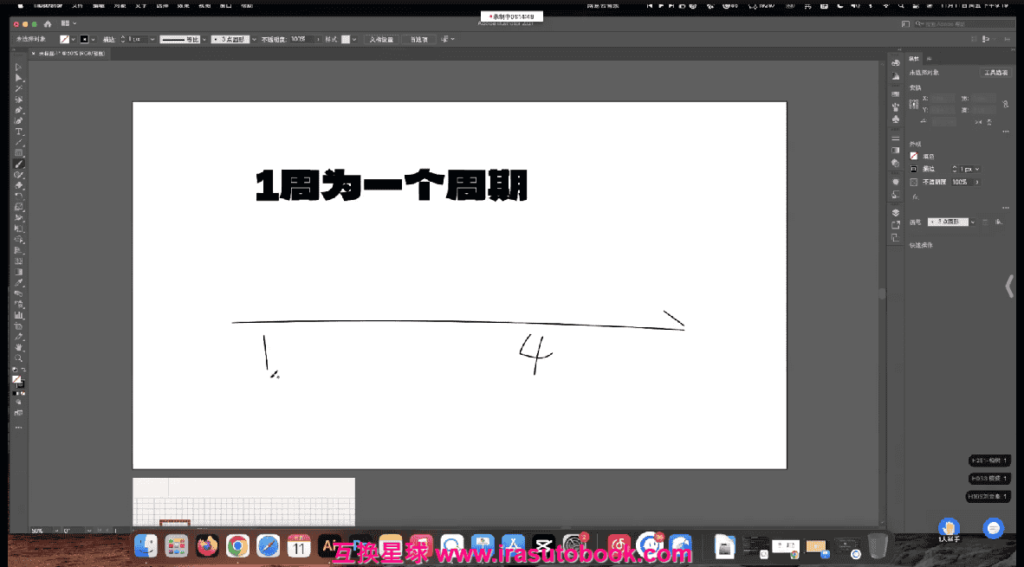The image size is (1024, 567).
Task: Select the Pen tool
Action: pos(18,110)
